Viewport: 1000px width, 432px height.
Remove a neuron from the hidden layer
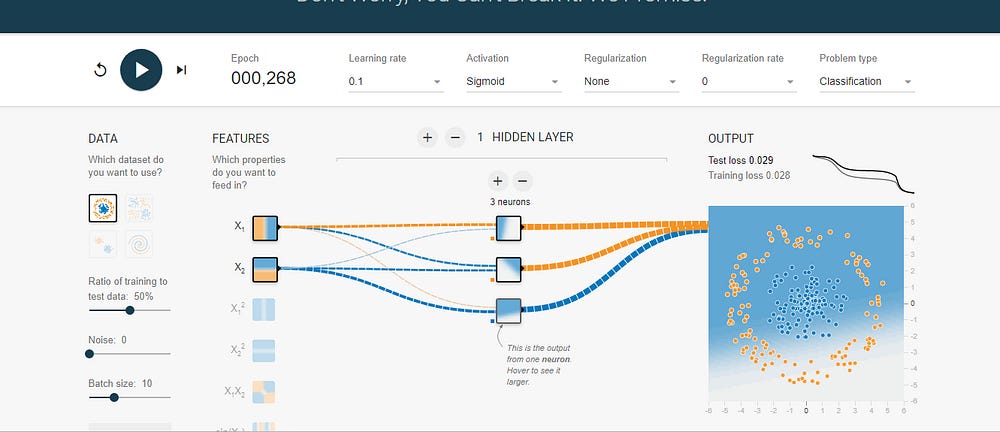click(x=522, y=181)
